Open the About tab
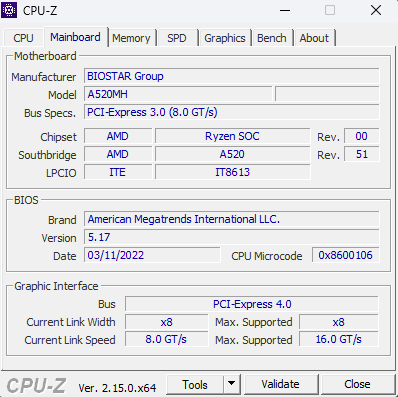The image size is (398, 397). pos(314,38)
